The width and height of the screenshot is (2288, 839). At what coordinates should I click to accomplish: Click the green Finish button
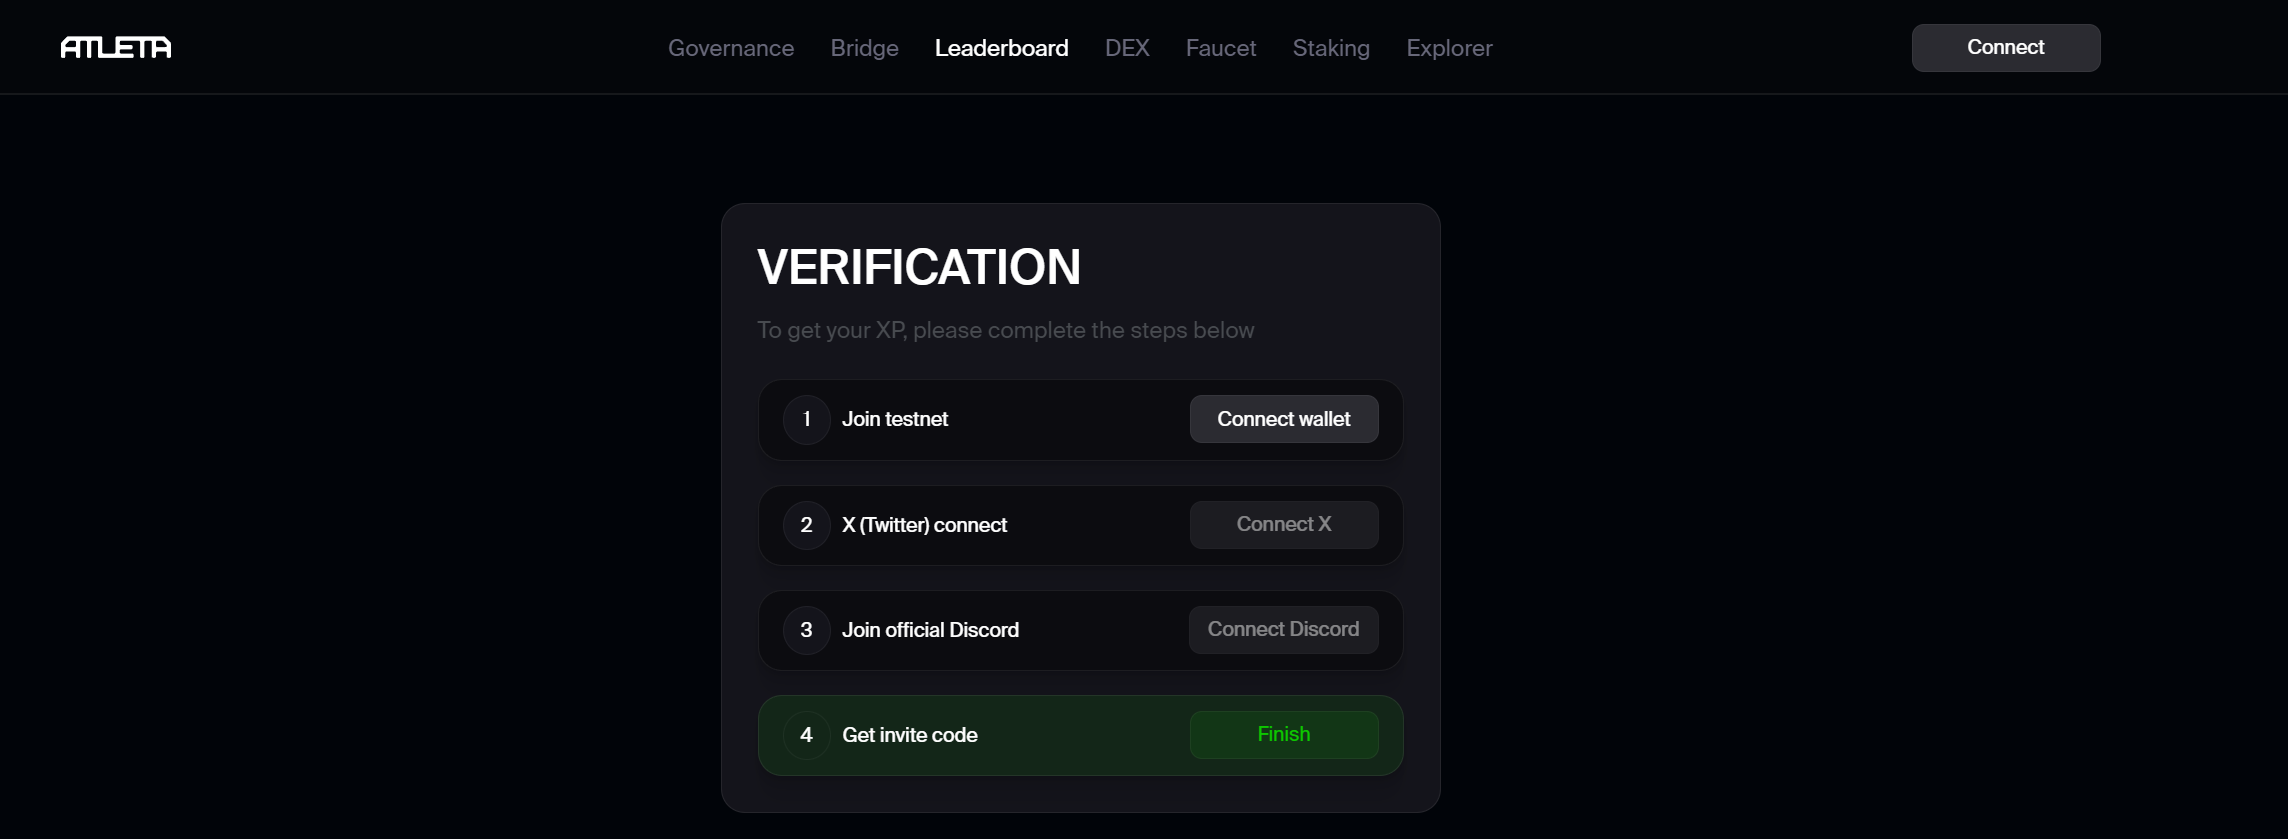pos(1284,735)
